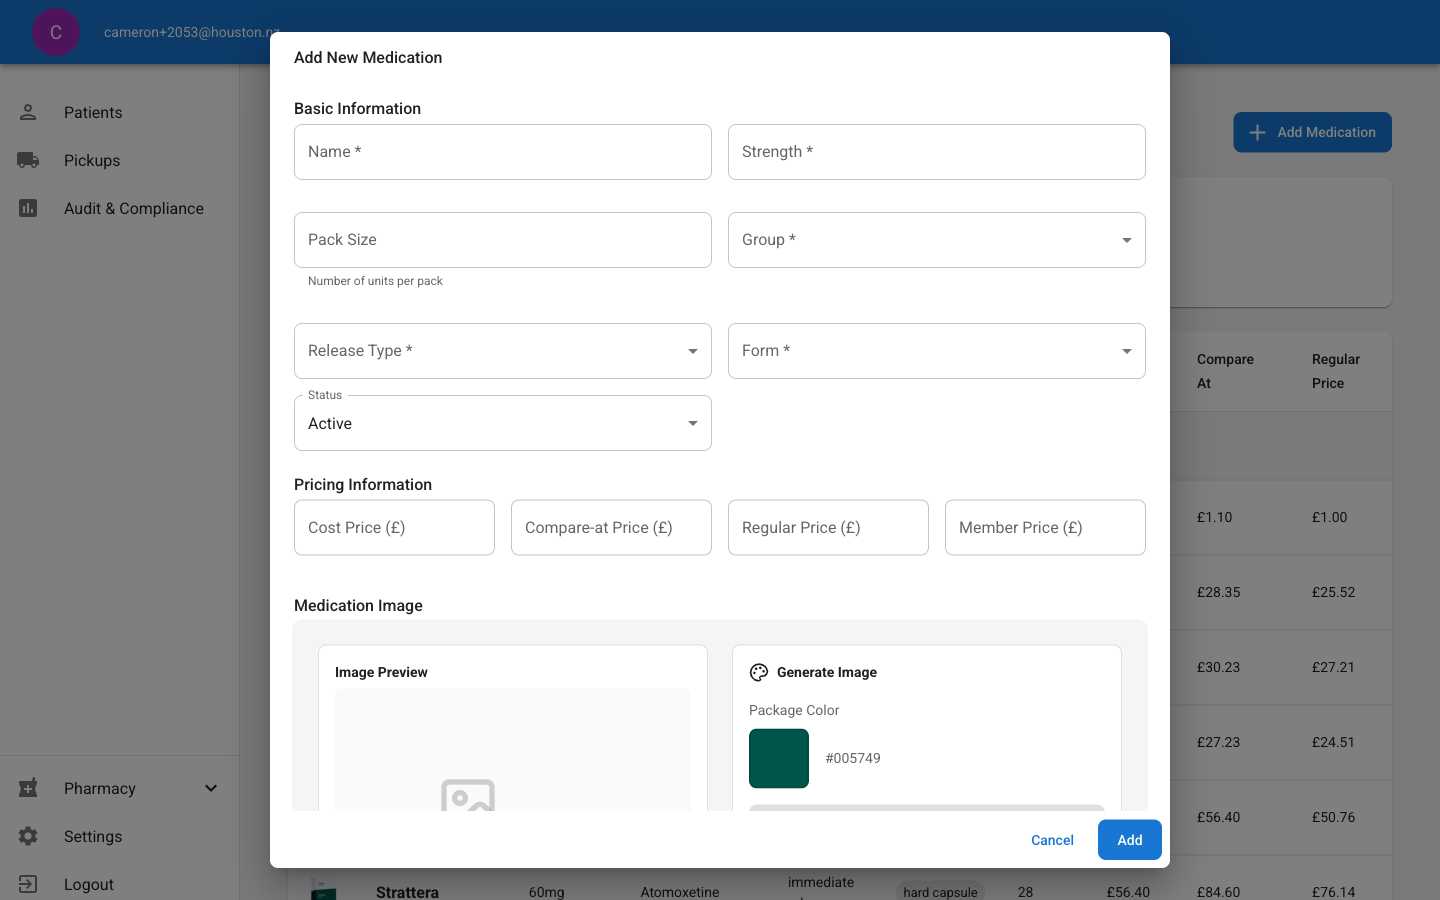Click the Regular Price column header
This screenshot has height=900, width=1440.
[x=1336, y=371]
